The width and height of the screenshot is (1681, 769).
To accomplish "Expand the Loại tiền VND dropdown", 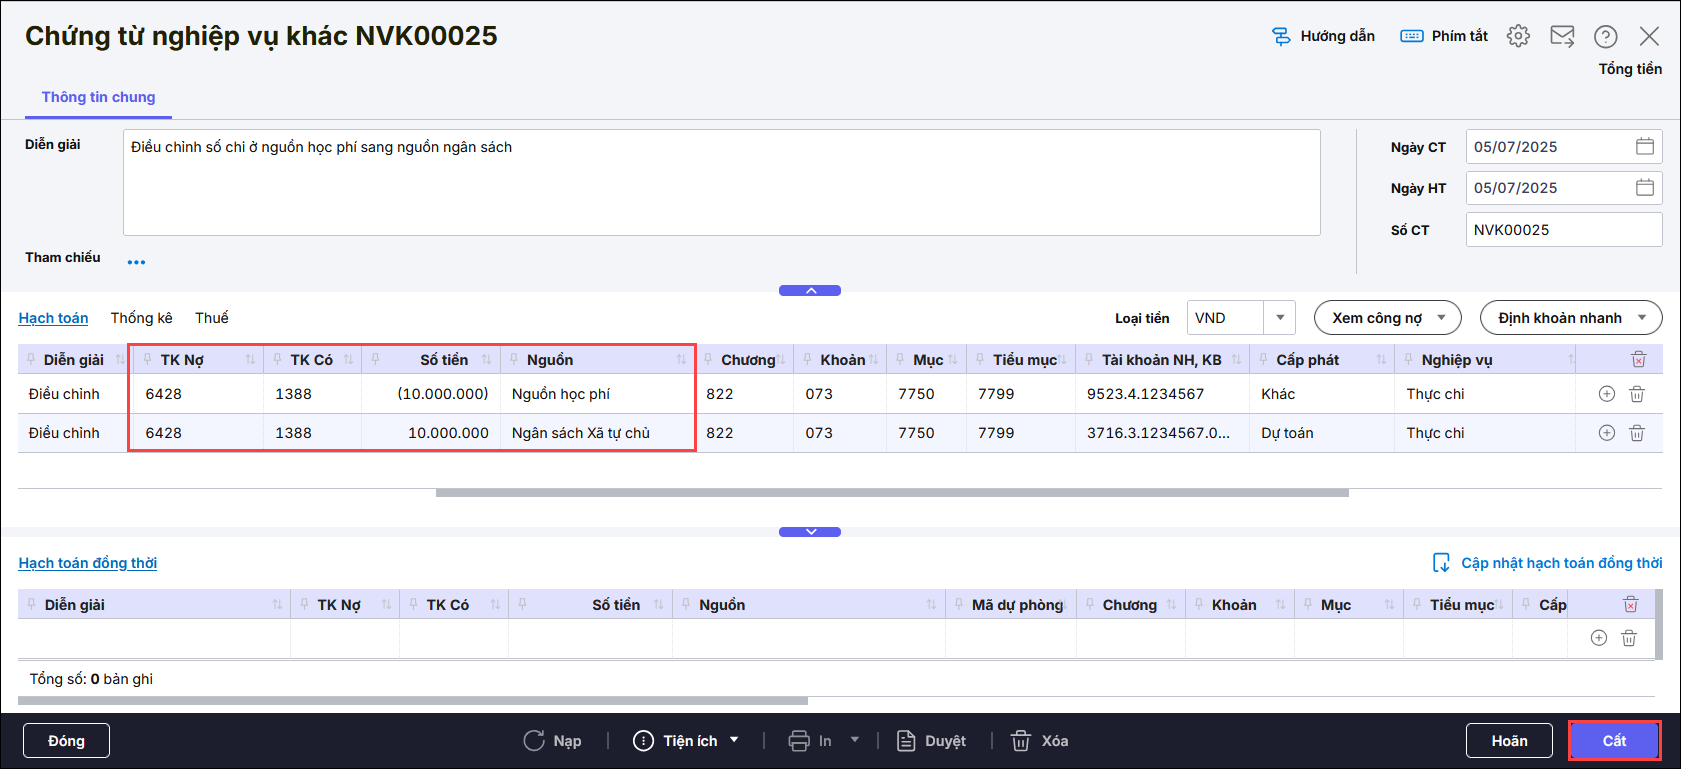I will pos(1279,318).
